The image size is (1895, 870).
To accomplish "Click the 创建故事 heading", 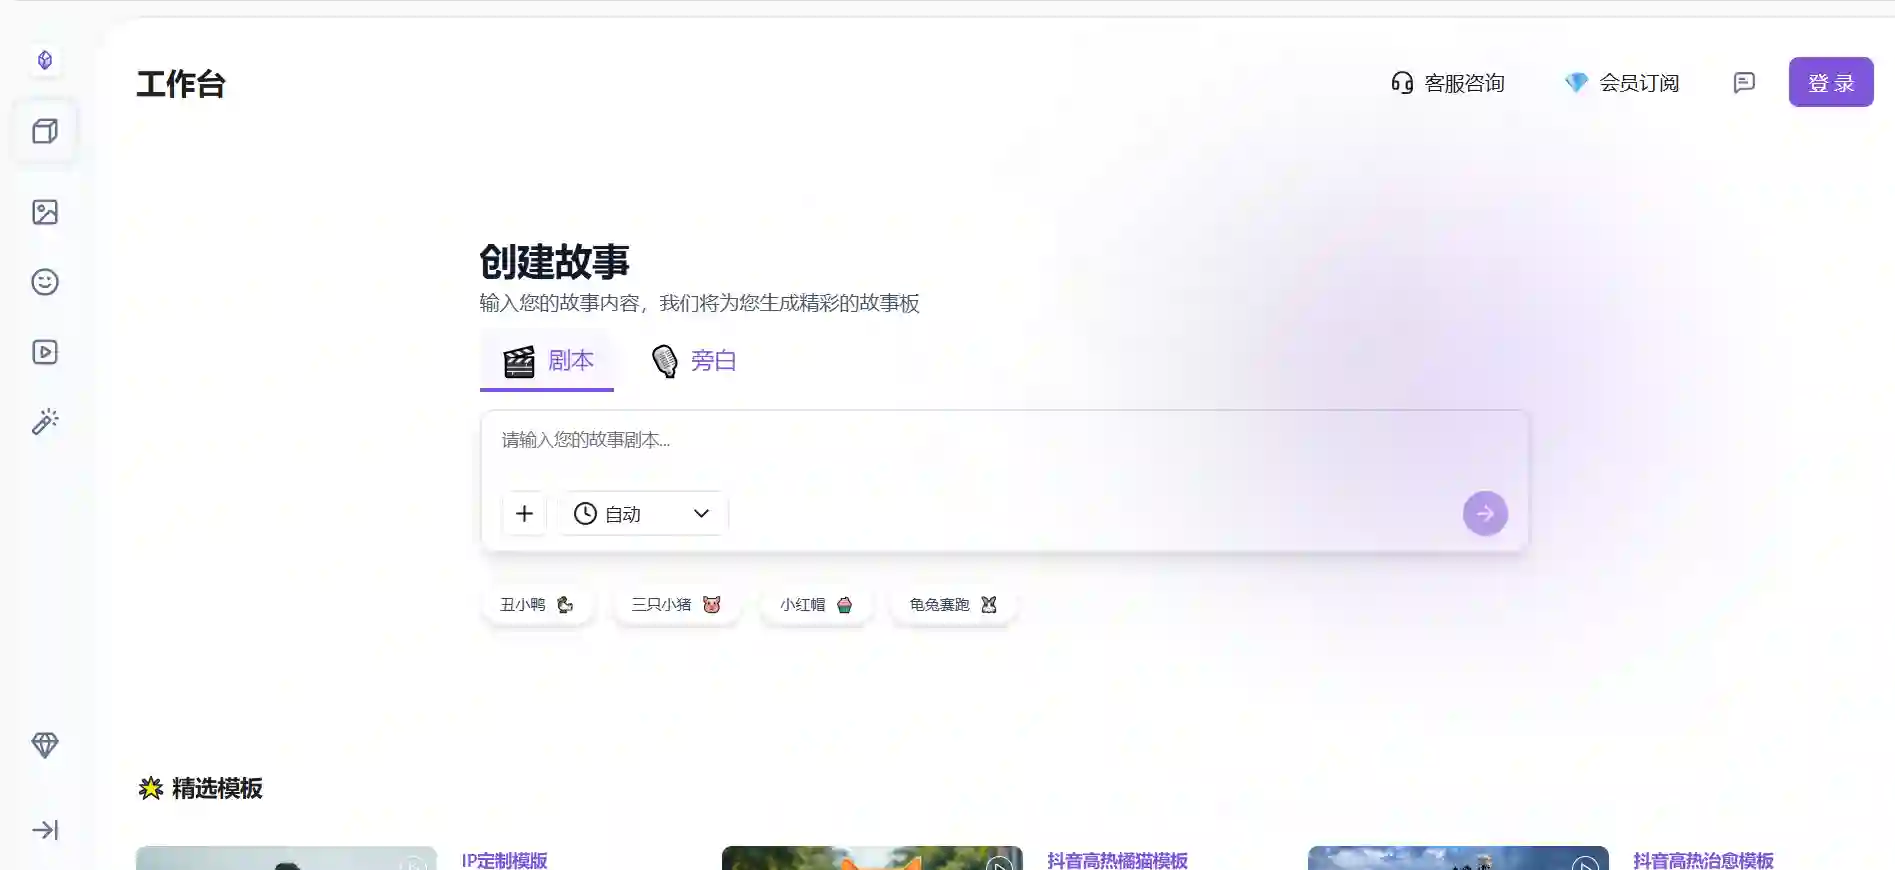I will (554, 262).
